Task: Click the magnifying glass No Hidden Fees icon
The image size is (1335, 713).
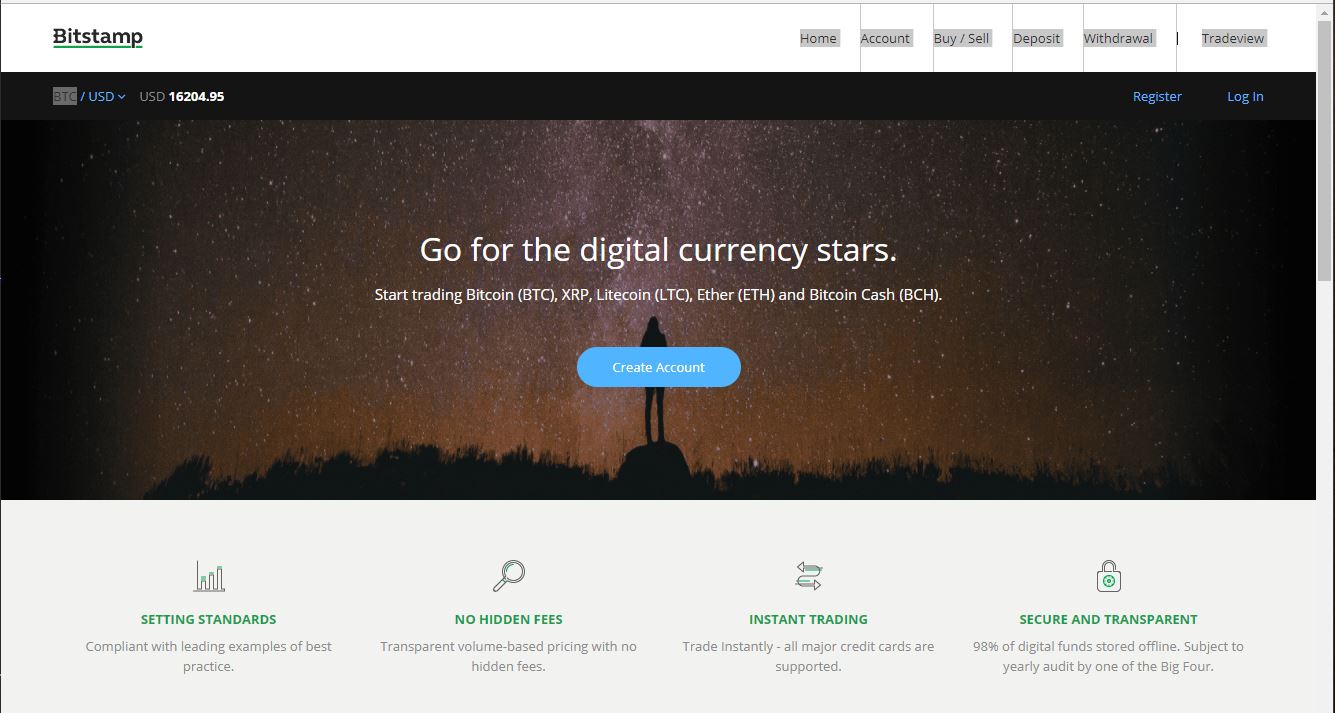Action: (508, 576)
